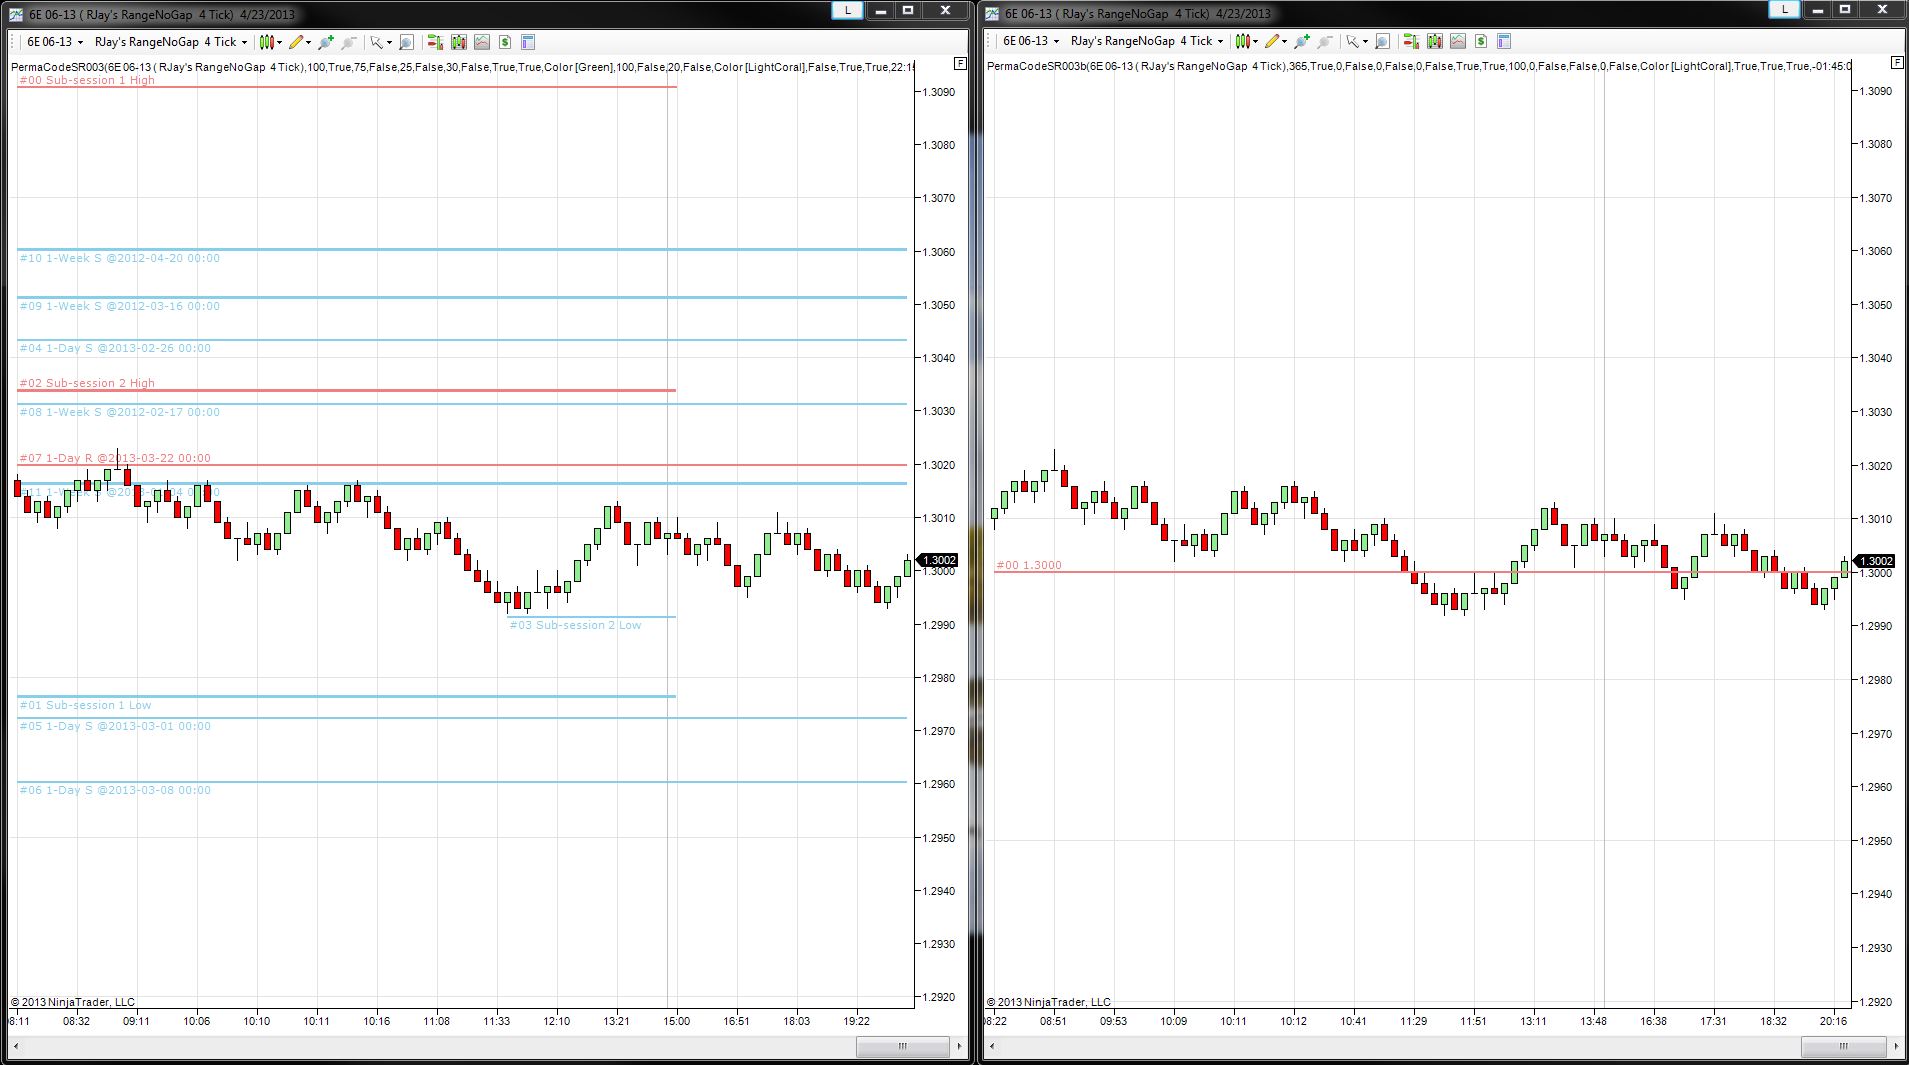This screenshot has height=1065, width=1909.
Task: Click the '#06 1-Day S @2013-03-08' label
Action: click(115, 790)
